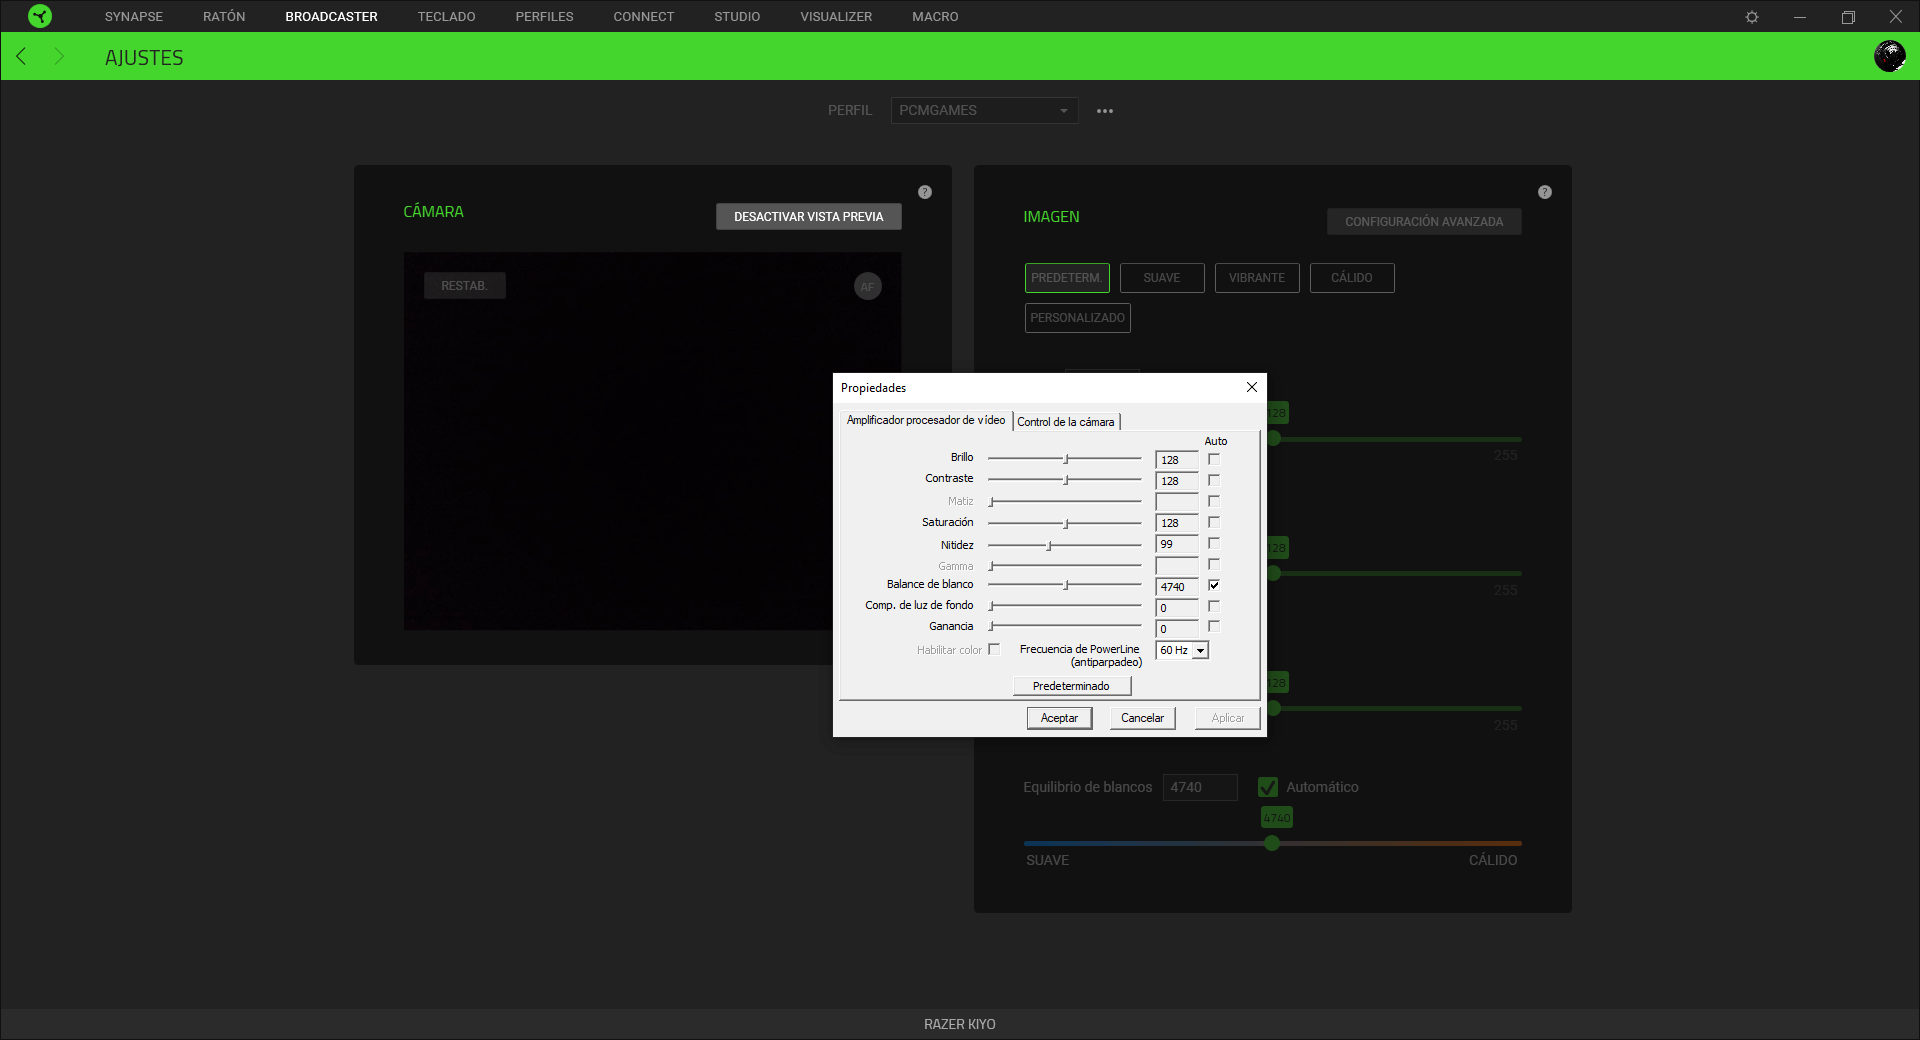The height and width of the screenshot is (1040, 1920).
Task: Enable Auto checkbox for Brillo
Action: (x=1214, y=459)
